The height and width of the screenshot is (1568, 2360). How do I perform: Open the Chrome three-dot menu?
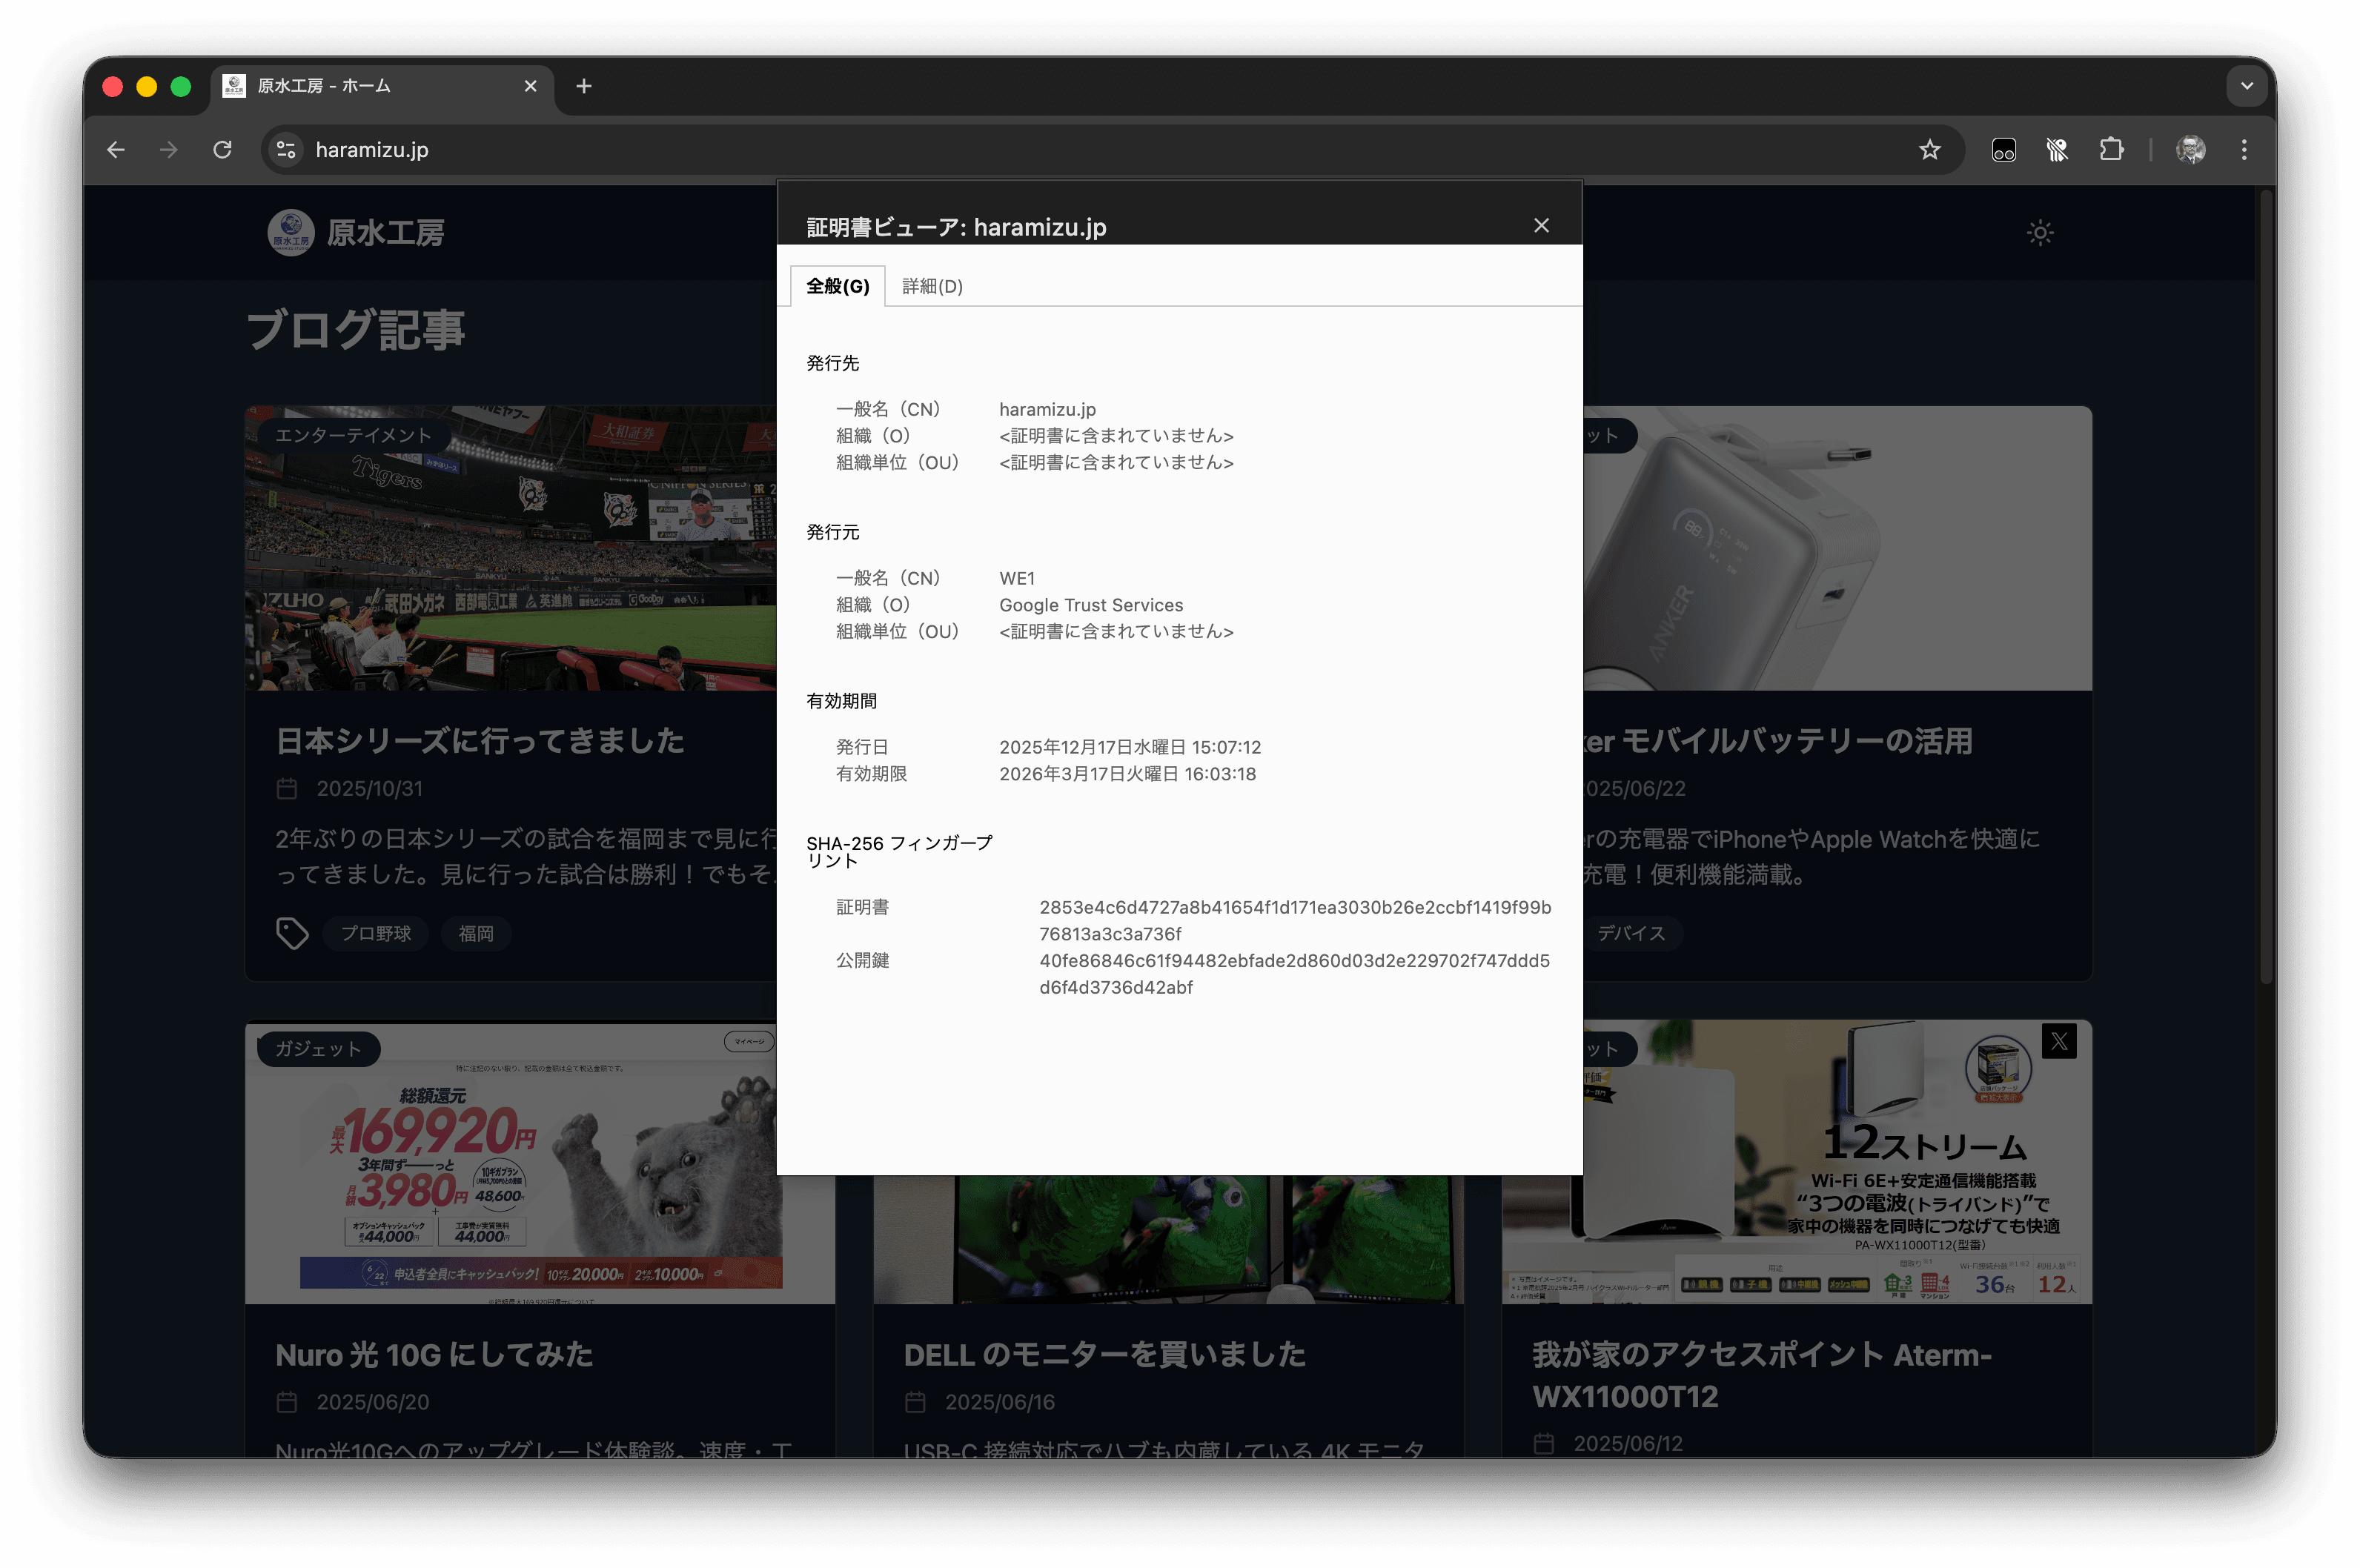pyautogui.click(x=2244, y=150)
